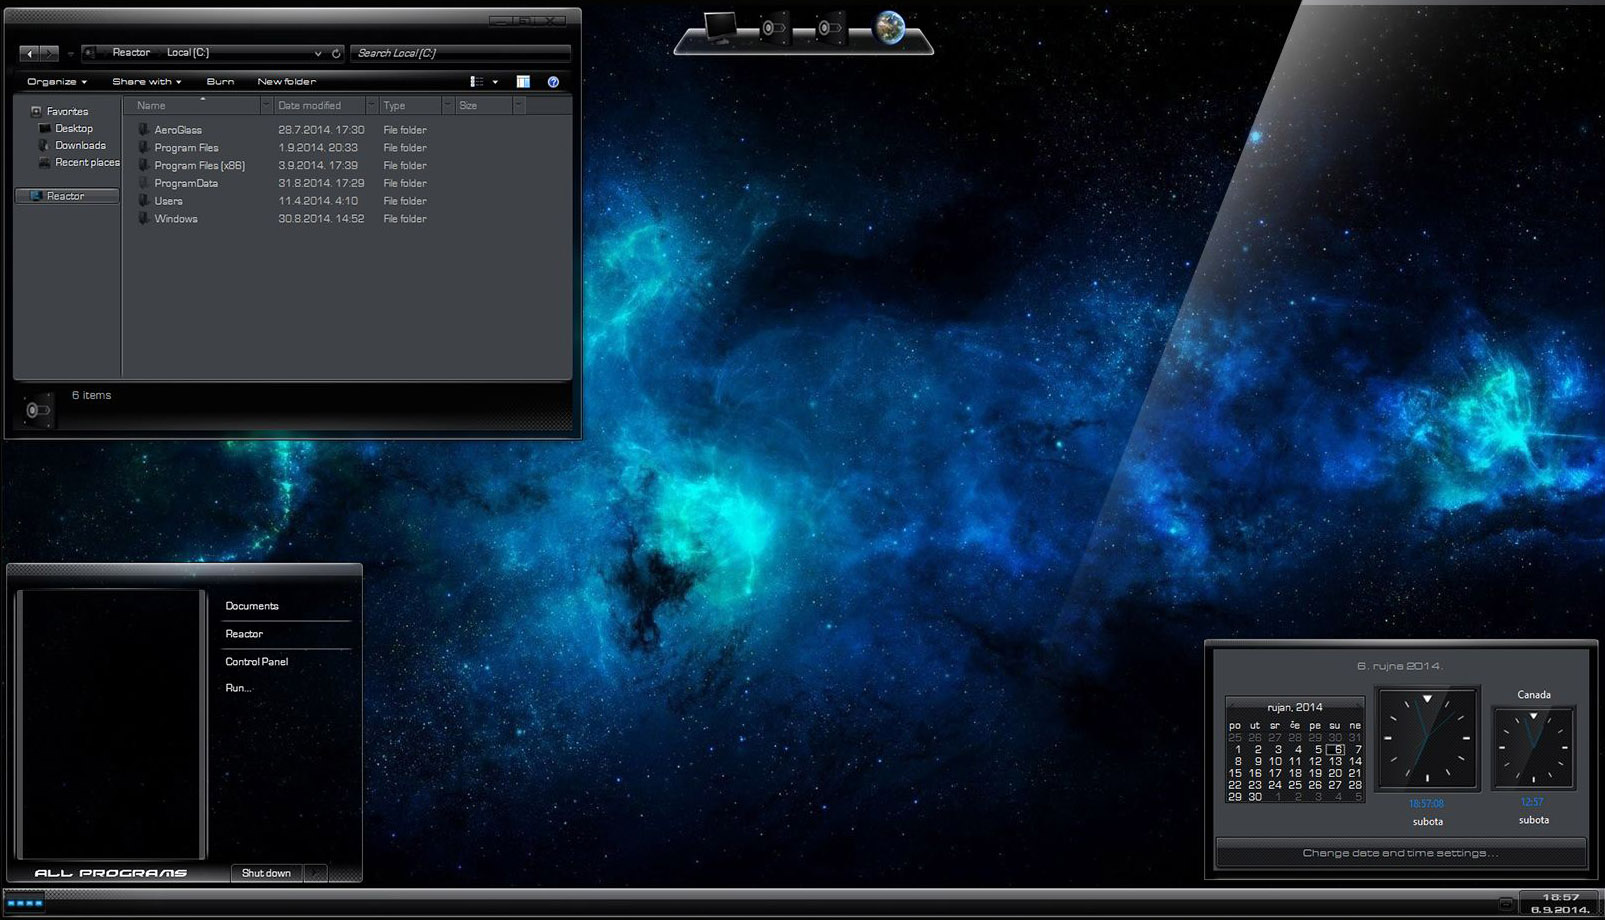
Task: Click the Start button on taskbar
Action: click(x=25, y=903)
